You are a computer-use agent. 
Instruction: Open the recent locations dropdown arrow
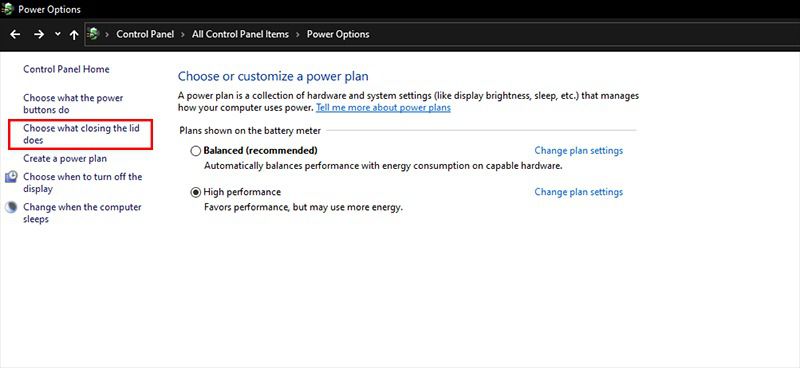[58, 34]
